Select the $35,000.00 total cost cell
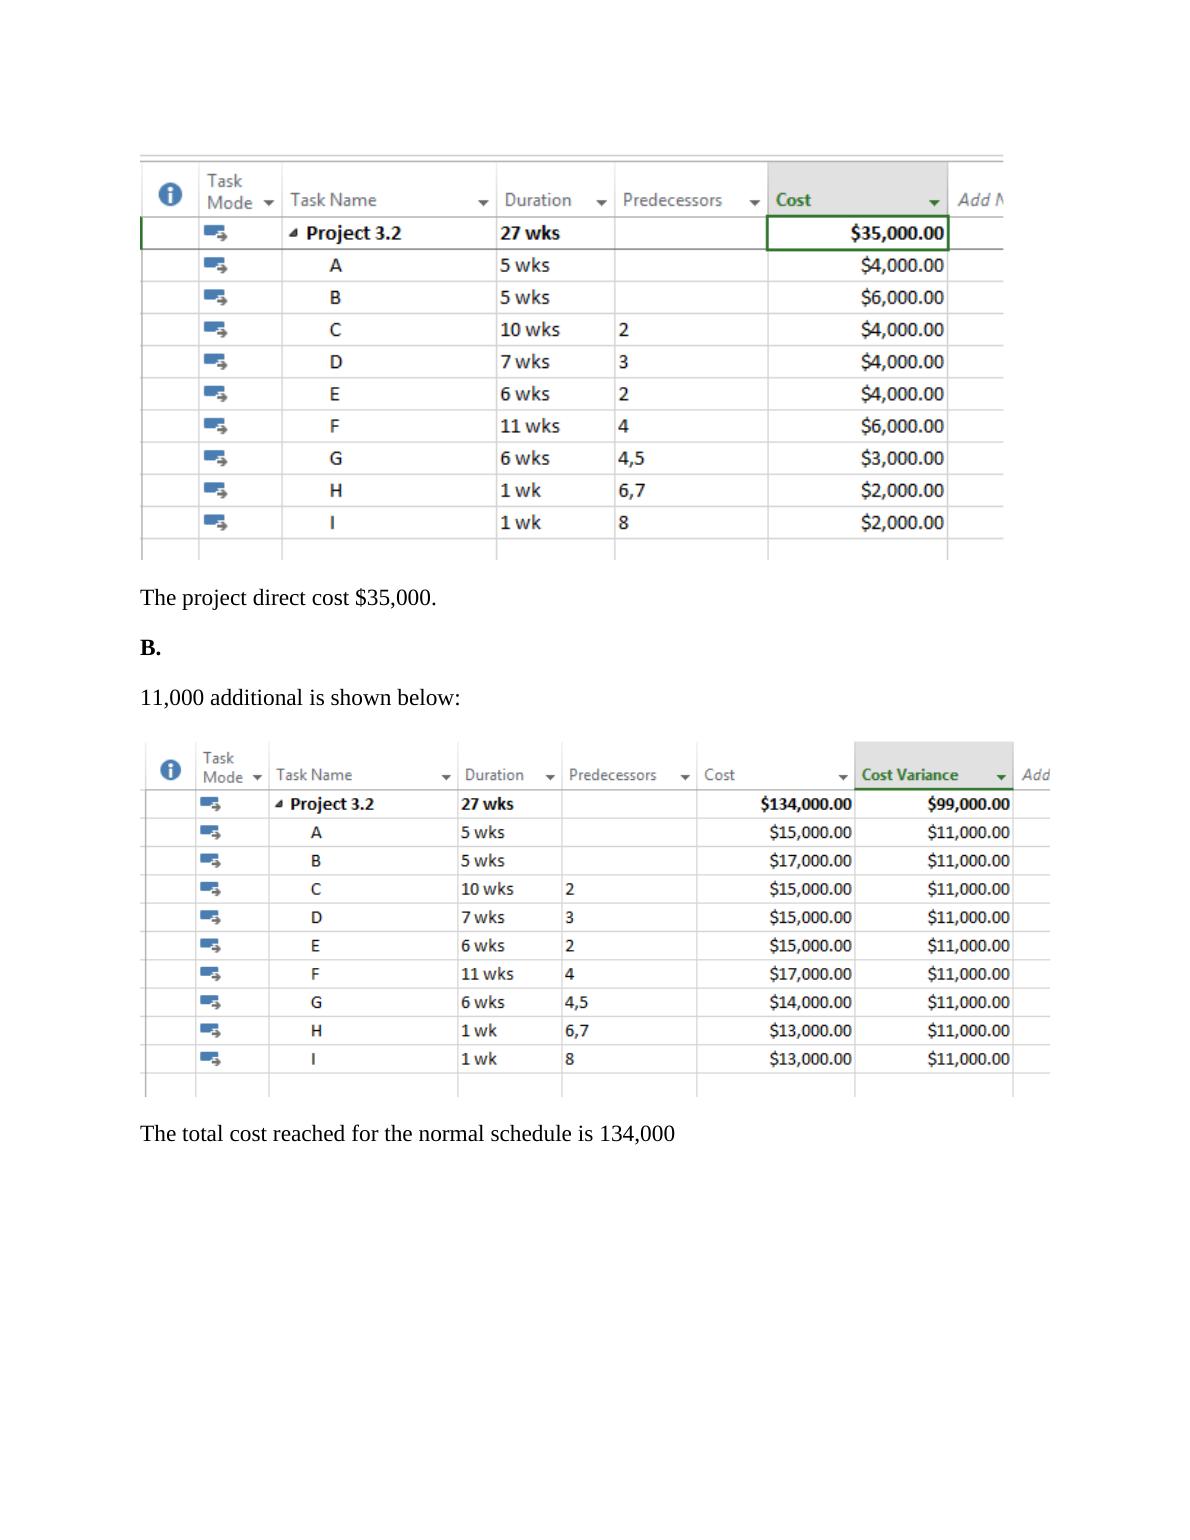 (857, 233)
